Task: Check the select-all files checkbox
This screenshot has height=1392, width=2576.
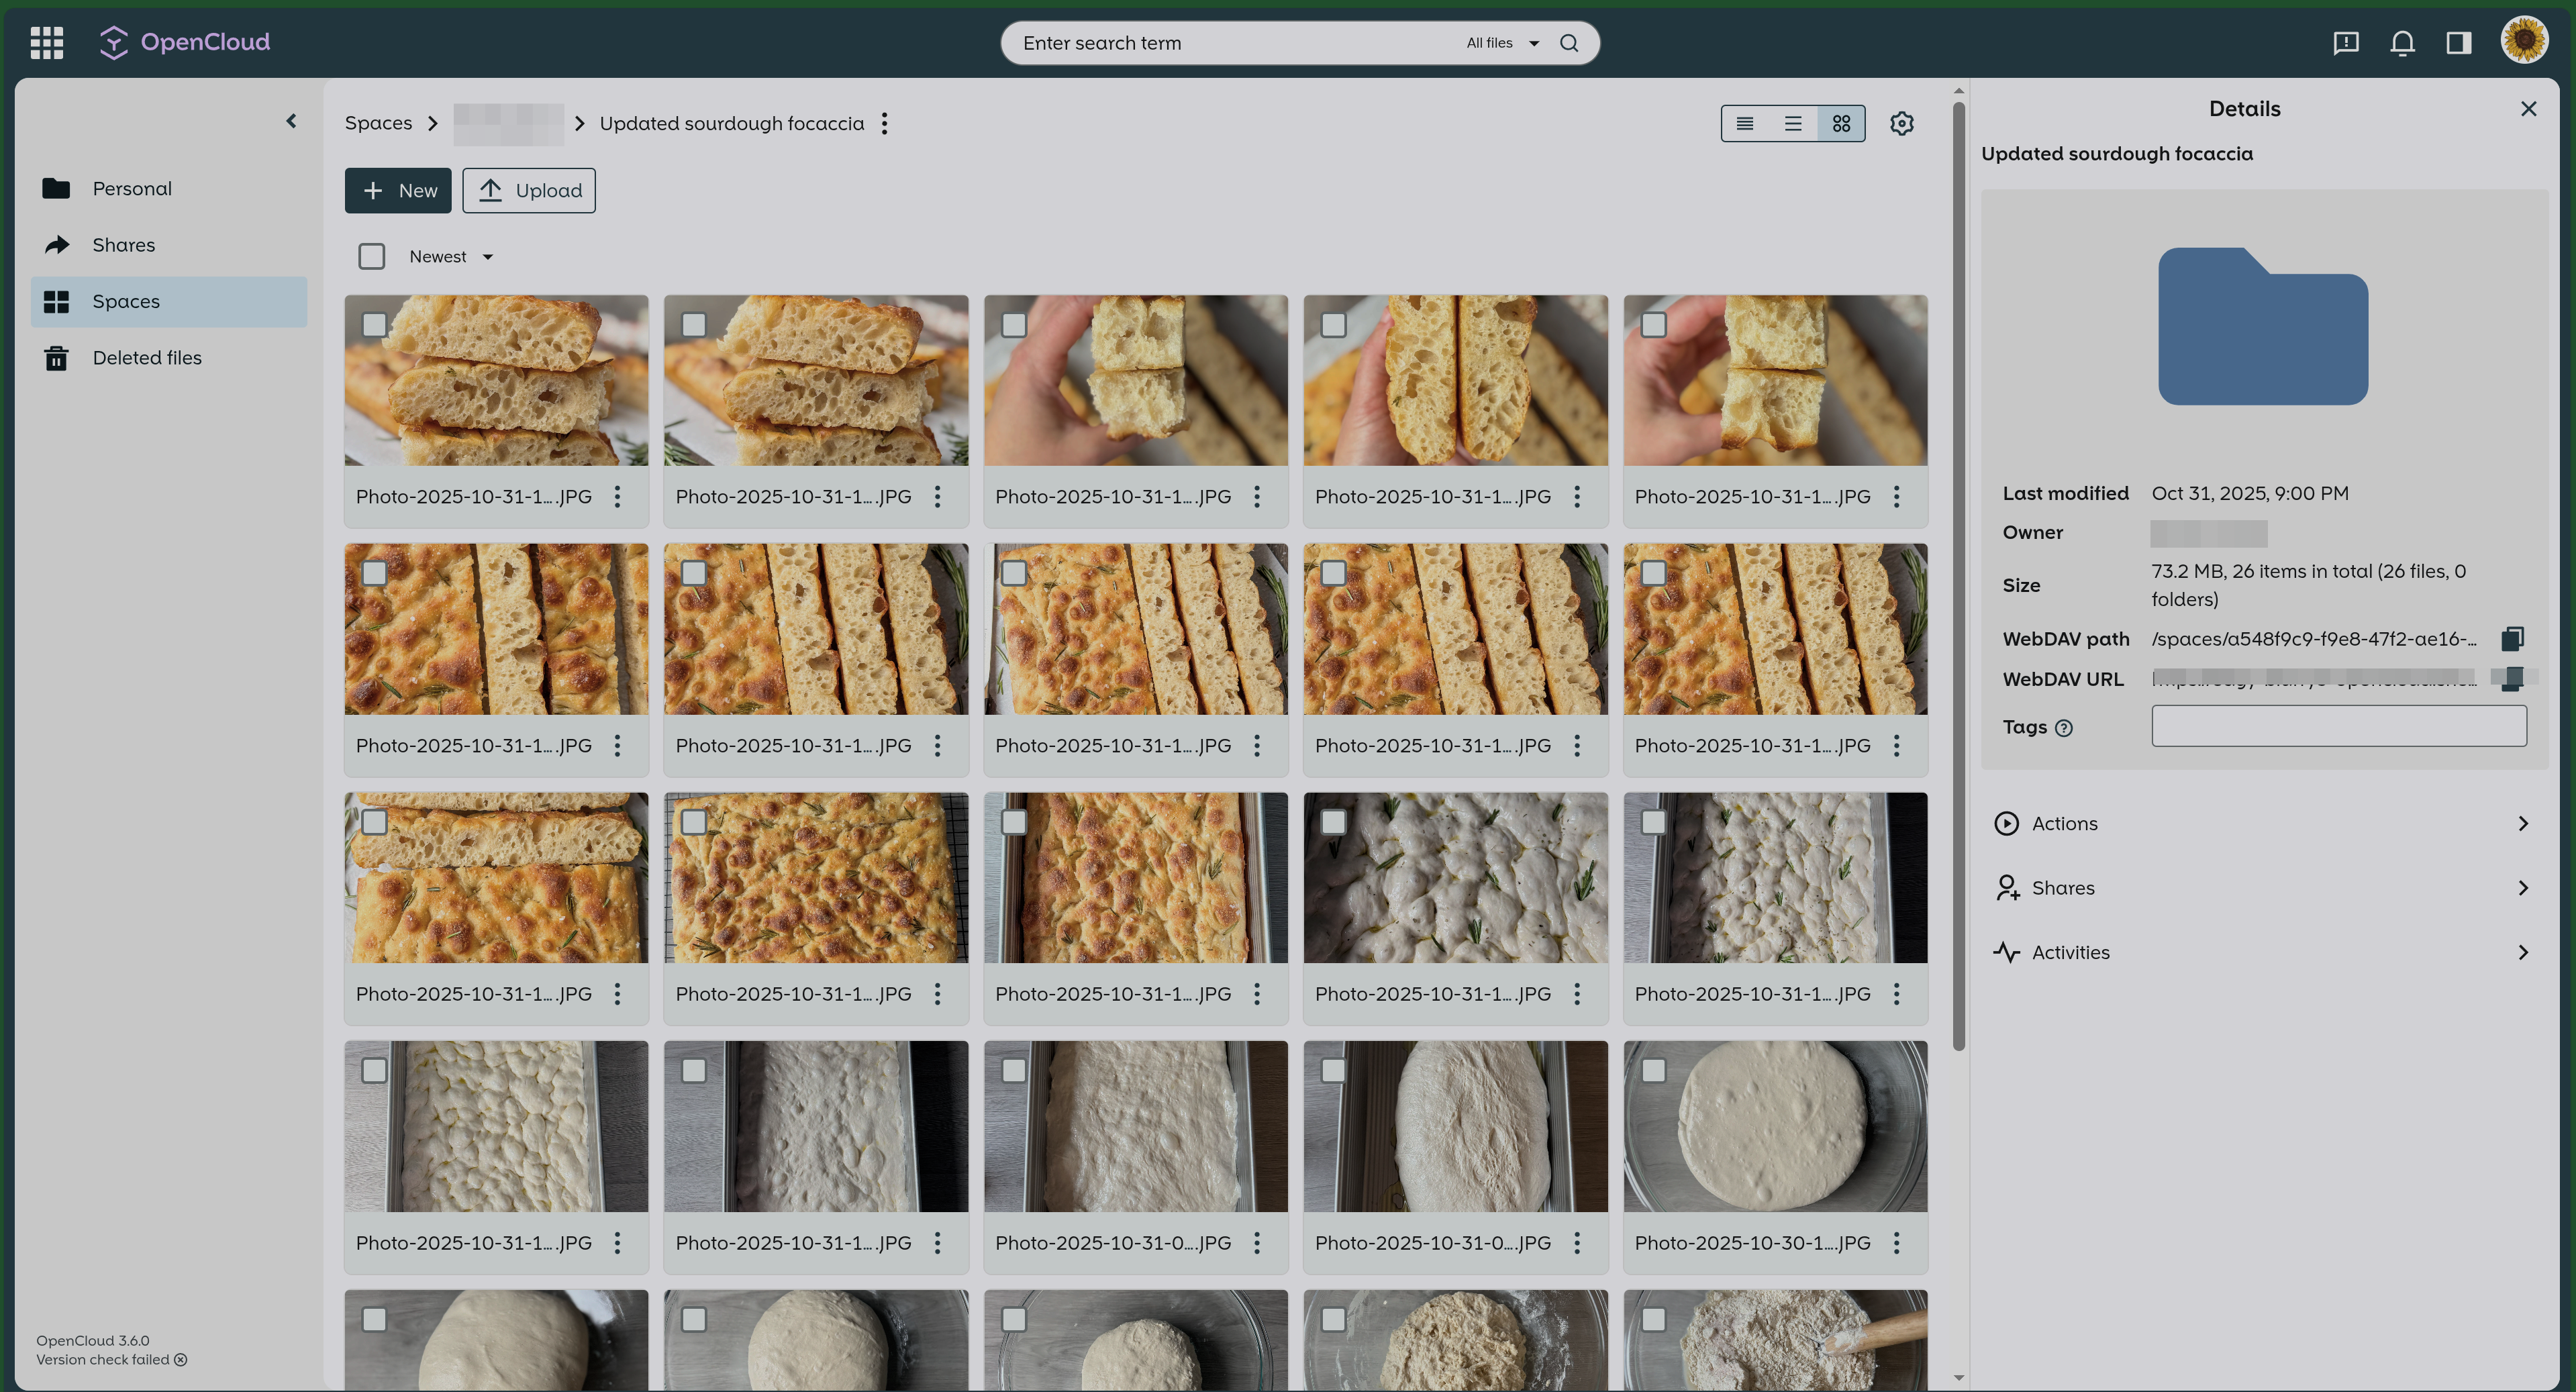Action: pyautogui.click(x=371, y=257)
